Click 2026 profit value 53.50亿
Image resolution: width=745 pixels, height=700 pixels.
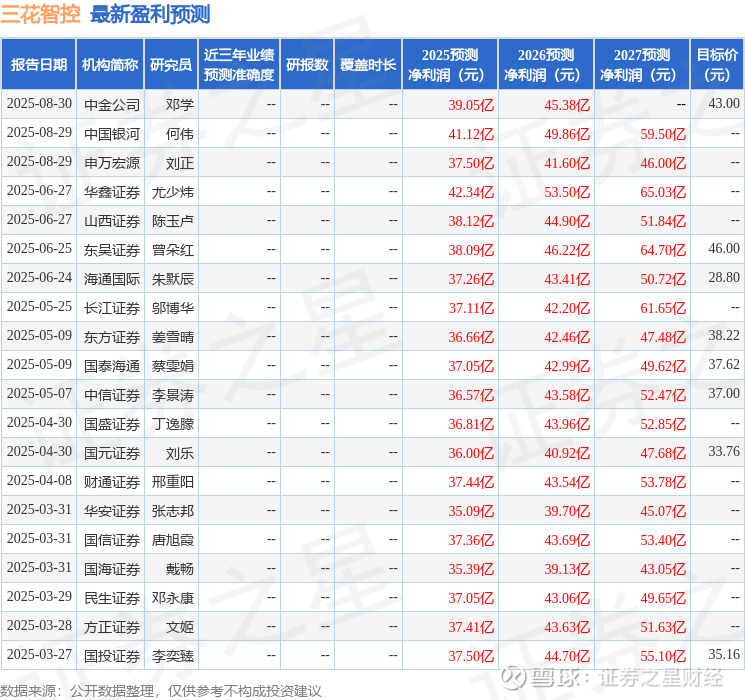567,192
